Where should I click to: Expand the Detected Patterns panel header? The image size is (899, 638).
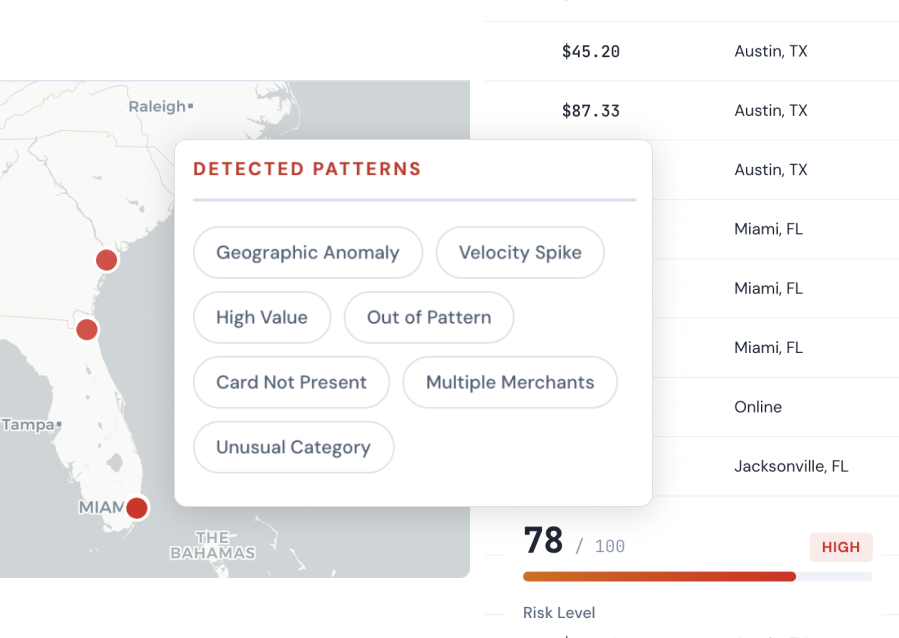click(309, 169)
